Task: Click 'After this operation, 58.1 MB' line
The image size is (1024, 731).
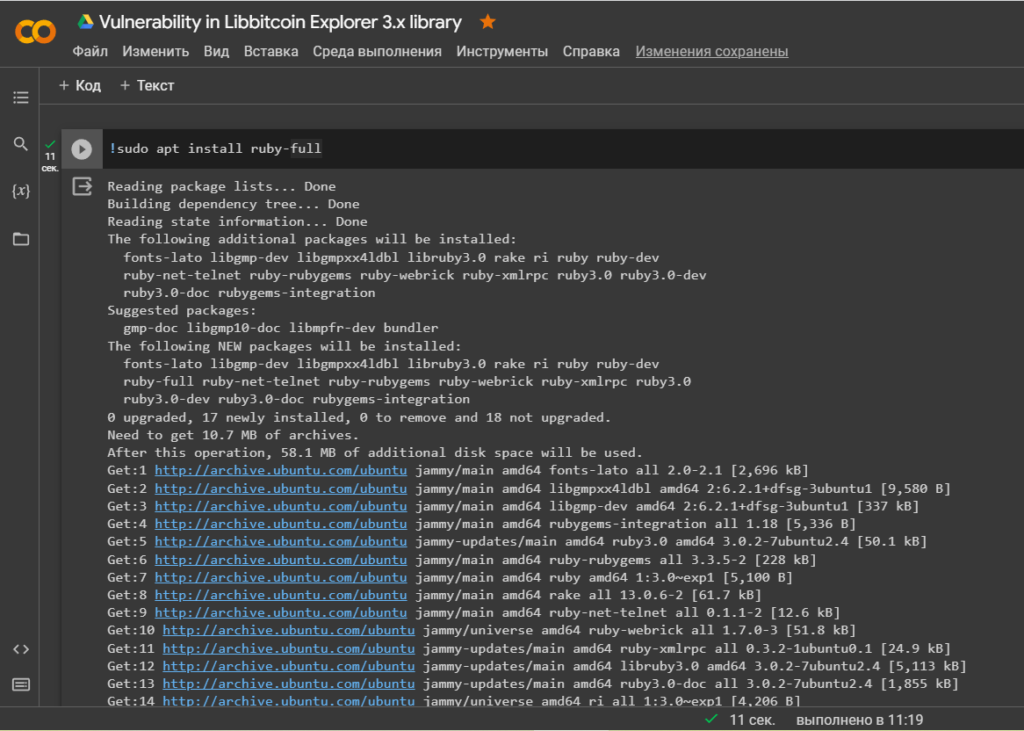Action: (x=375, y=453)
